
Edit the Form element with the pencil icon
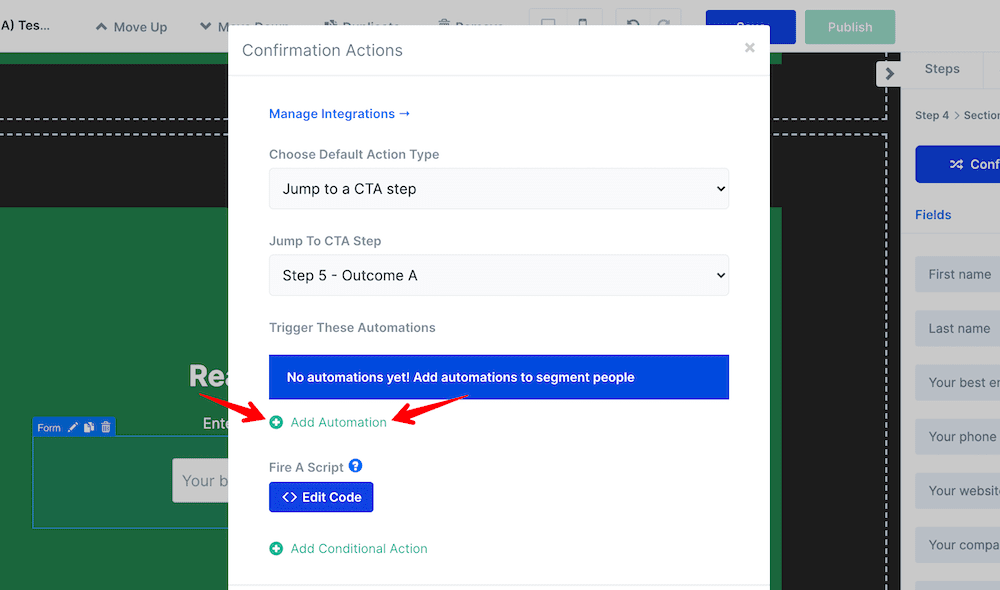coord(73,427)
